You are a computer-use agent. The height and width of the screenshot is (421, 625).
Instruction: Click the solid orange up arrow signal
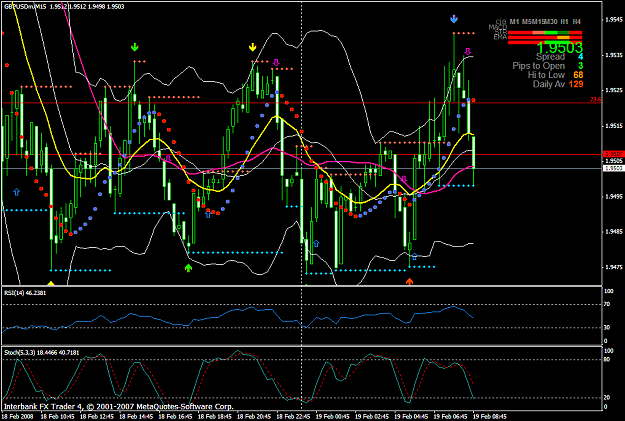409,281
